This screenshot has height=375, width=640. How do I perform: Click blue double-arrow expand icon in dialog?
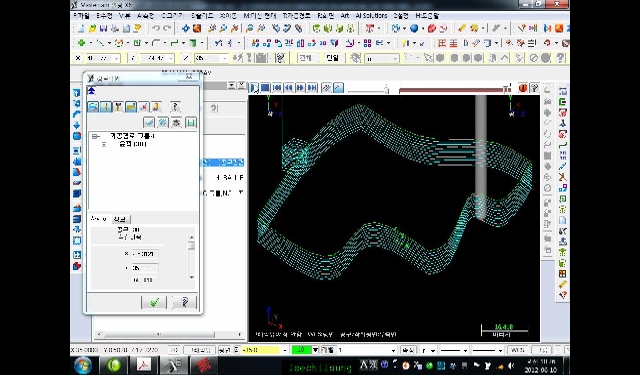coord(91,91)
